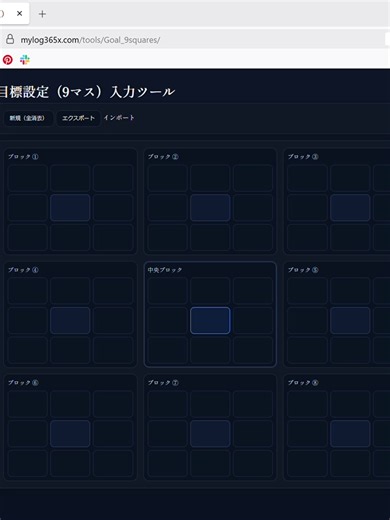Click the インポート button
The image size is (390, 520).
[x=119, y=118]
